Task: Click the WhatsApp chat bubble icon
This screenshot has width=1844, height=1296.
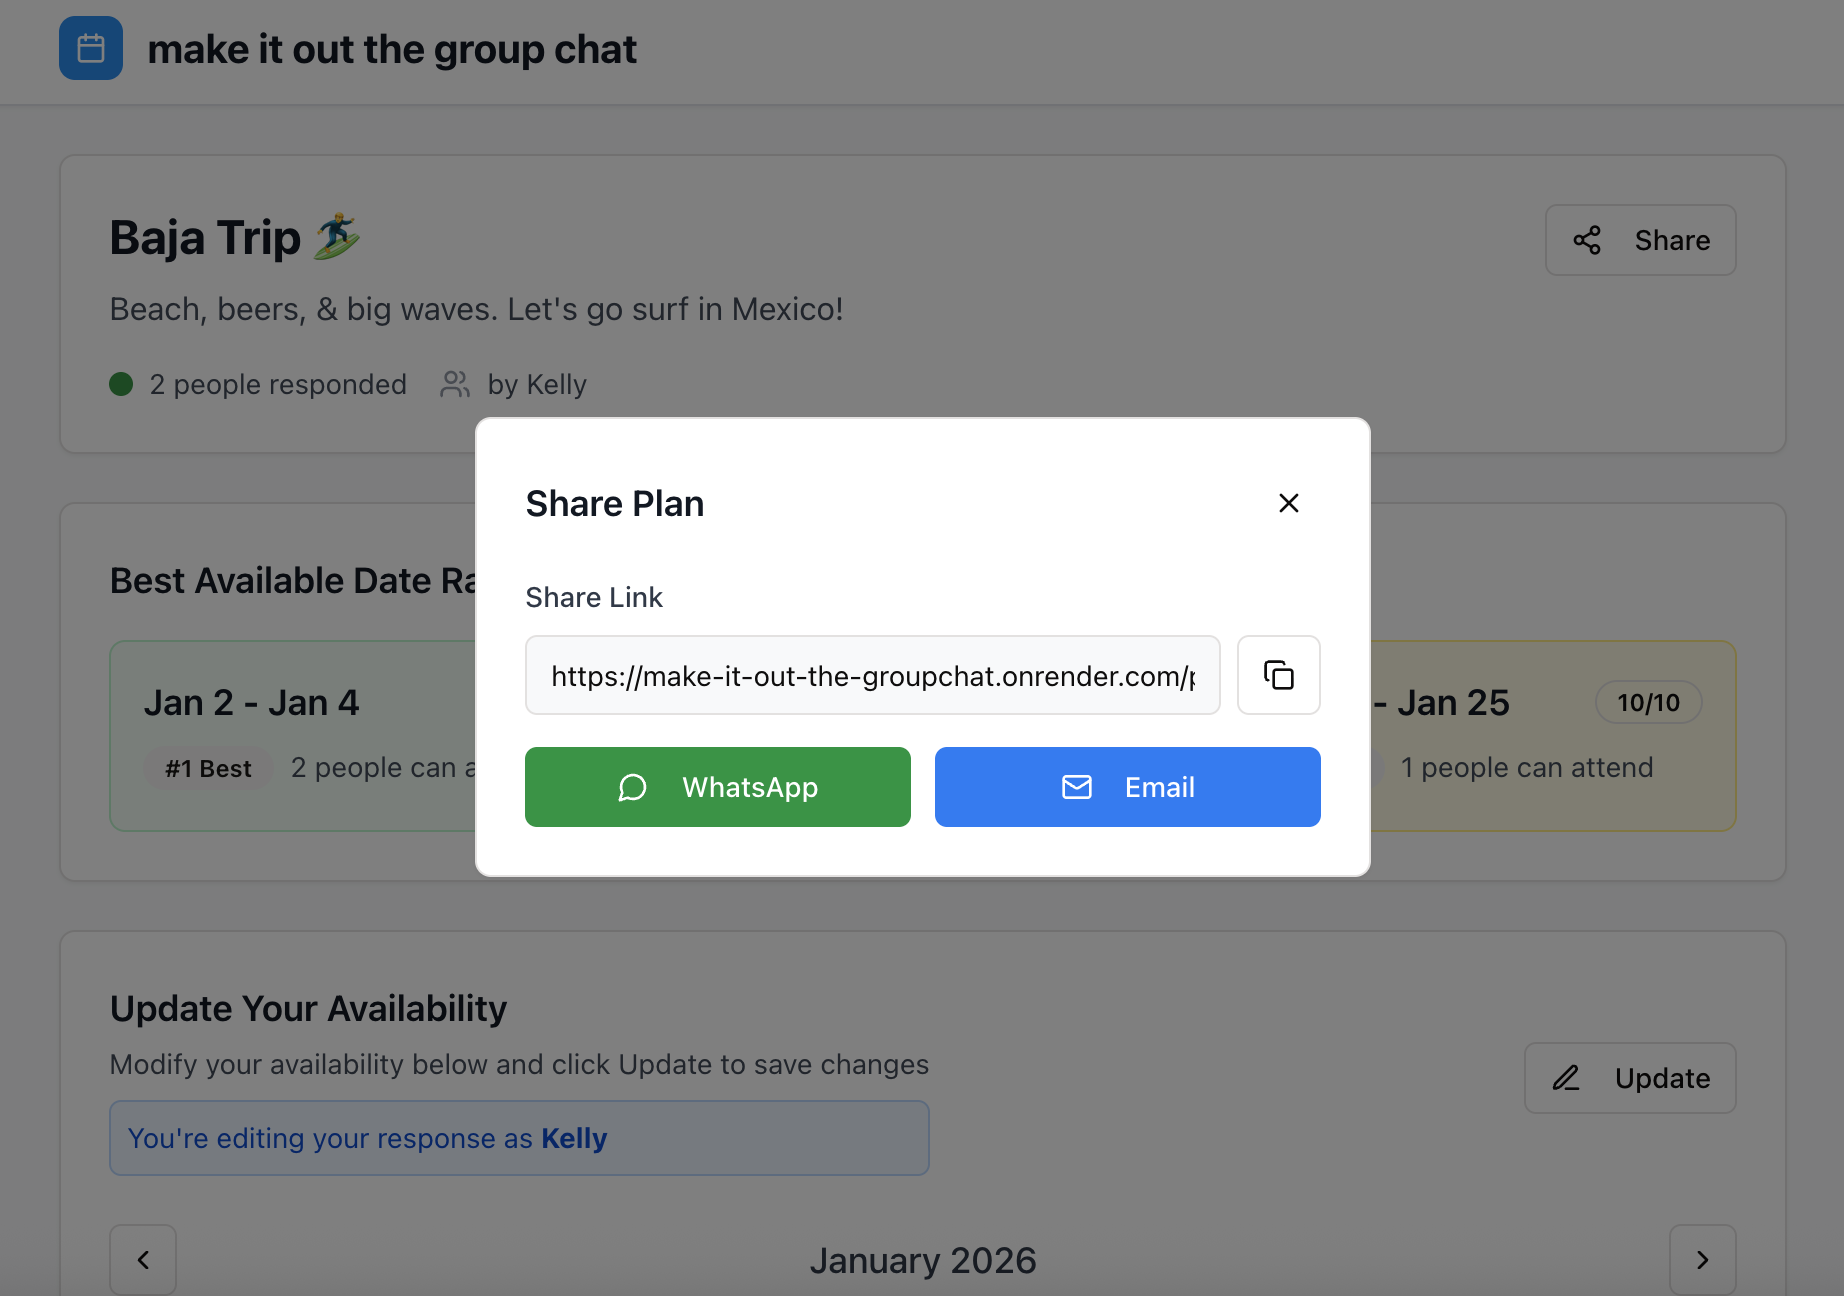Action: (x=632, y=788)
